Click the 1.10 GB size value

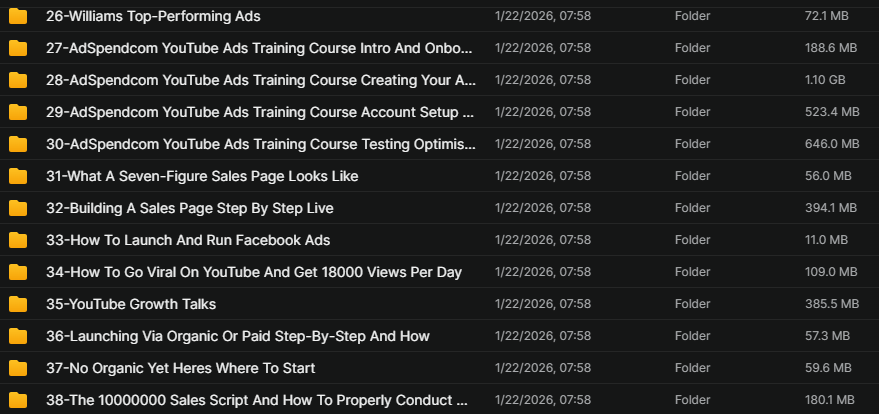[x=825, y=80]
